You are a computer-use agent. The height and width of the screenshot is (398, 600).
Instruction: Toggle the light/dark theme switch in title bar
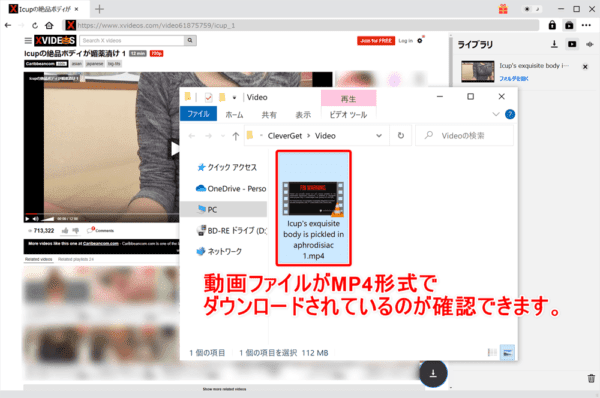pos(532,9)
